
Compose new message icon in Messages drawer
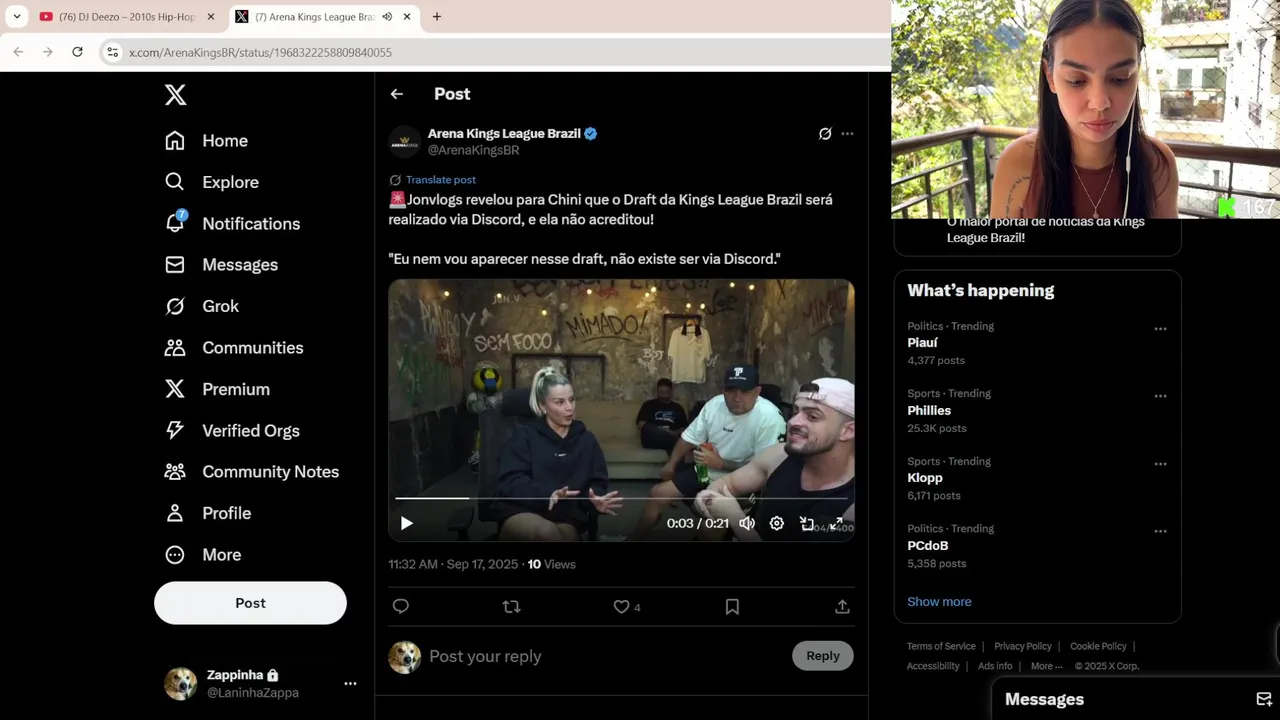pyautogui.click(x=1263, y=699)
